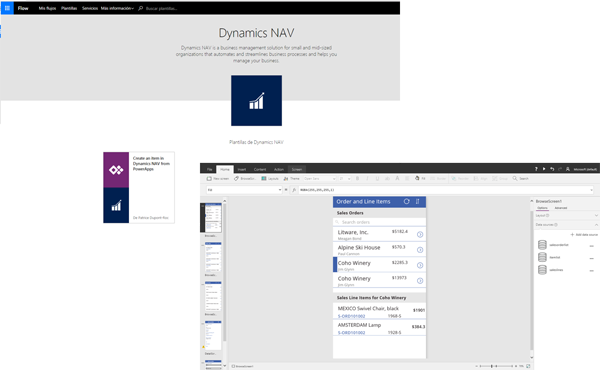The width and height of the screenshot is (600, 370).
Task: Toggle Underline formatting
Action: 377,179
